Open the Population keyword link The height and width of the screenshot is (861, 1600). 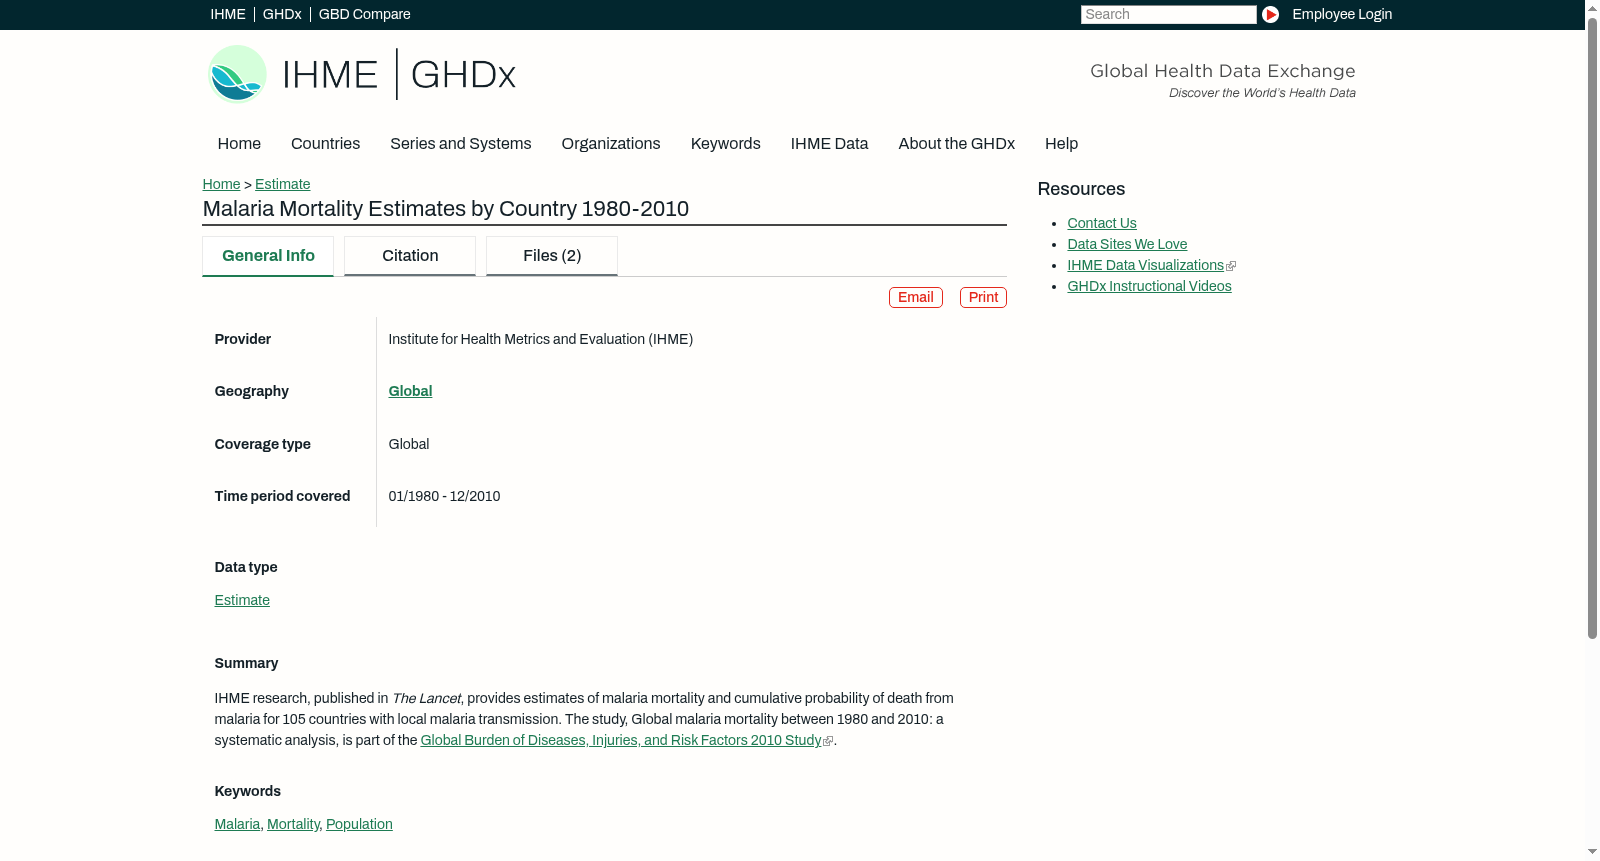click(x=359, y=824)
